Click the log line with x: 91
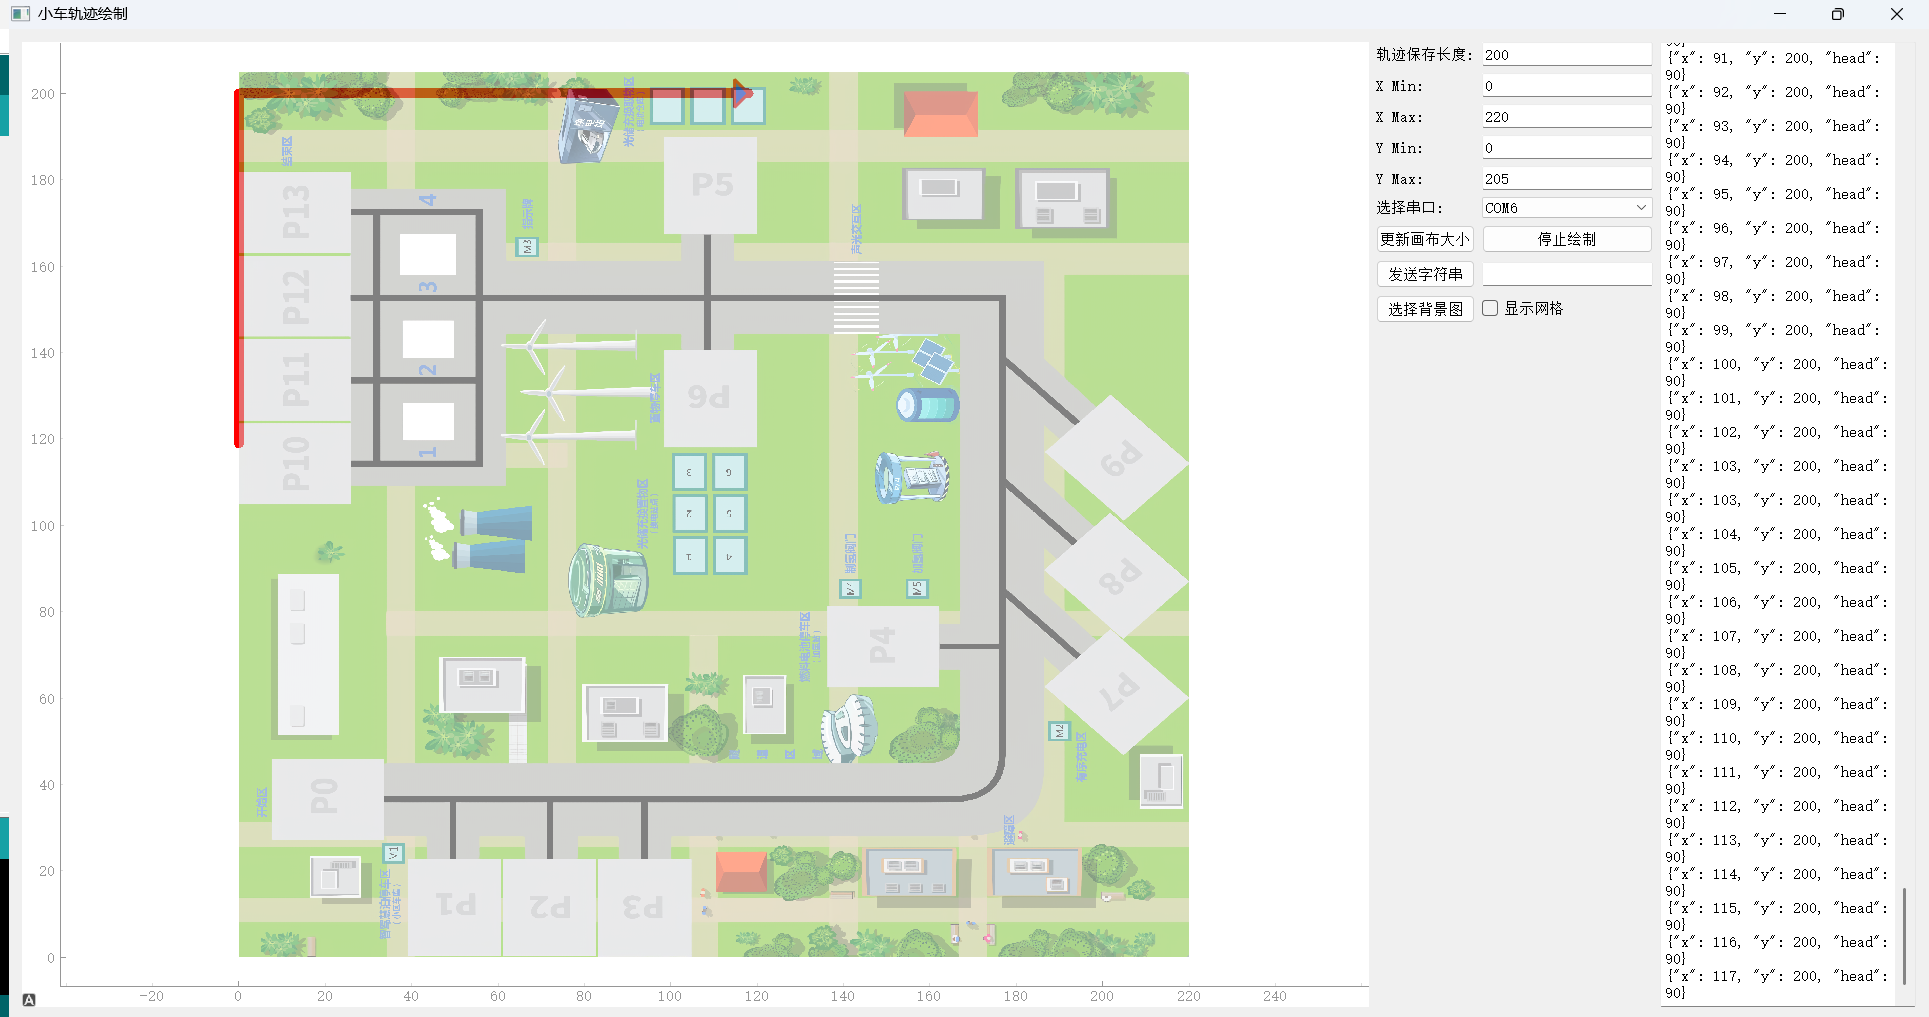 (x=1775, y=66)
